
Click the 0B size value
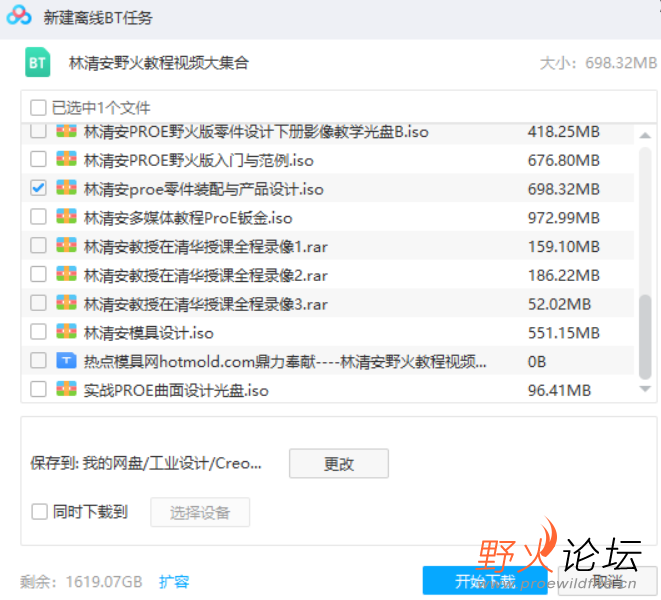tap(537, 361)
